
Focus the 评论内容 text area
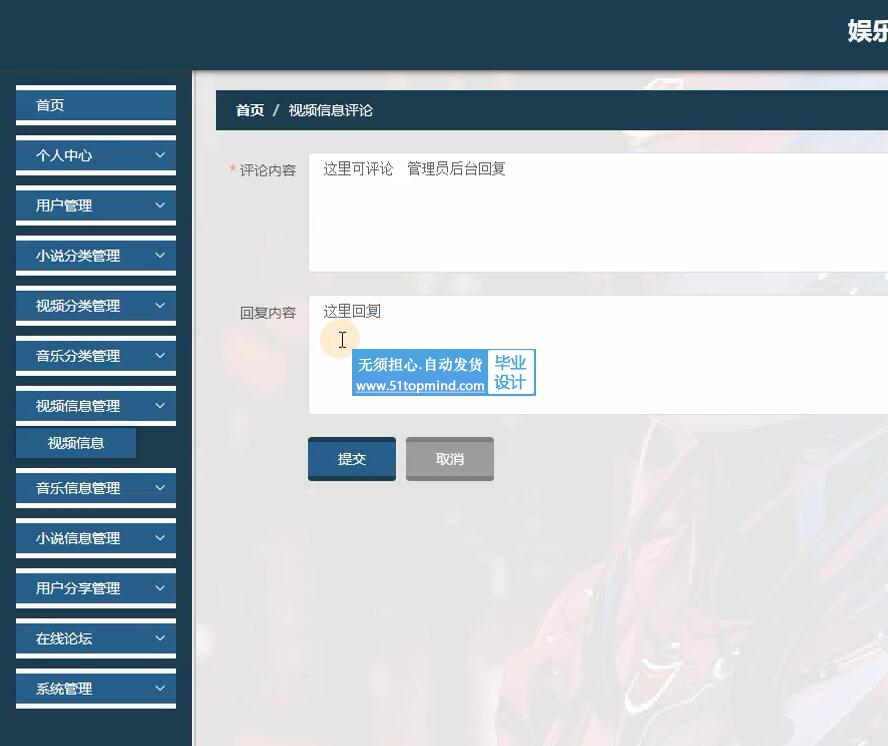click(598, 212)
